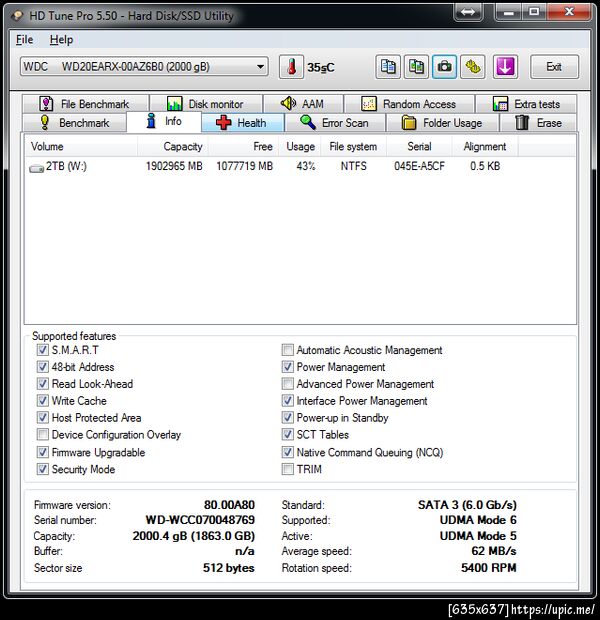Click the purple down-arrow minimize-to-tray icon

(x=505, y=67)
